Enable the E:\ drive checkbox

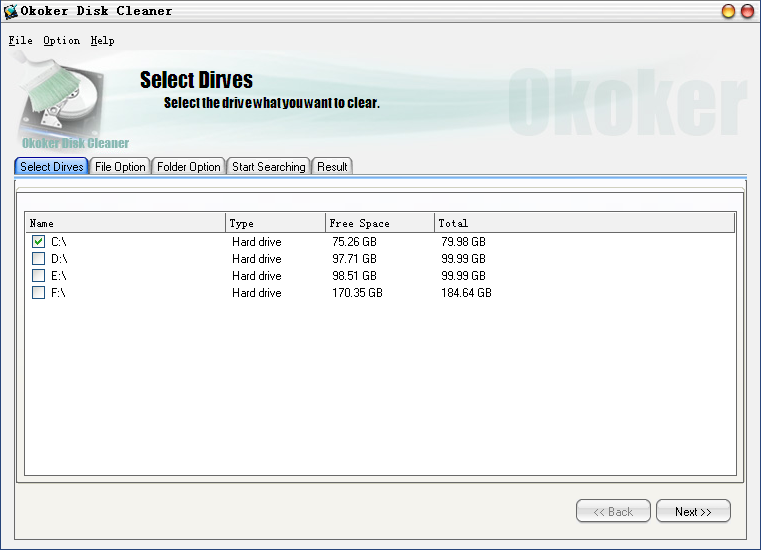(x=38, y=276)
